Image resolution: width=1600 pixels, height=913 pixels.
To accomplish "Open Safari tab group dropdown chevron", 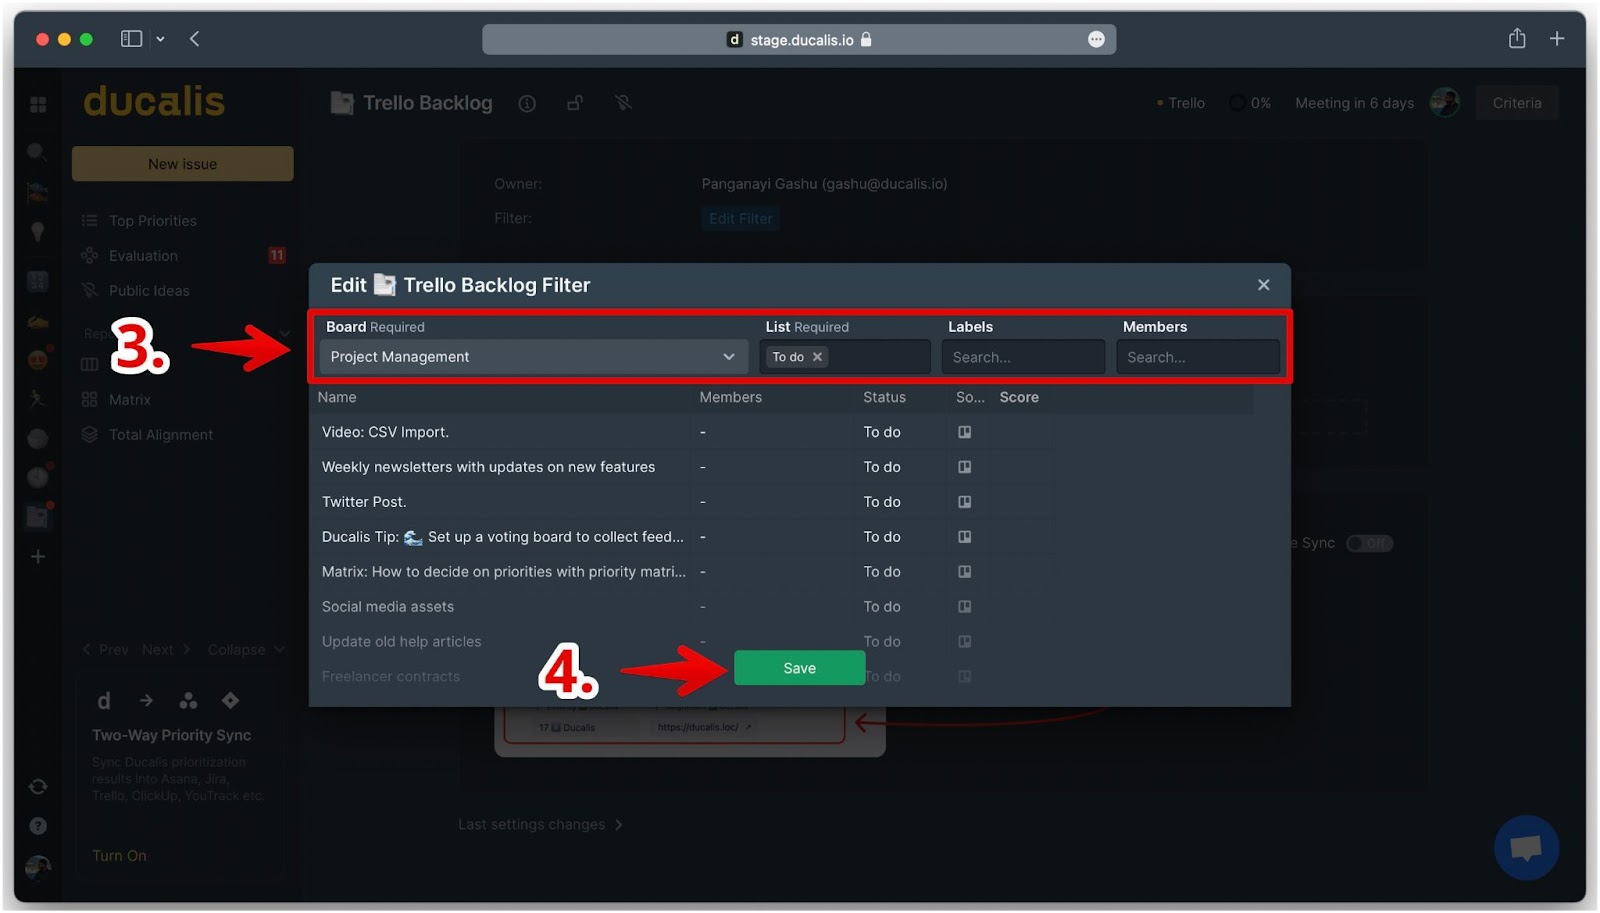I will click(x=160, y=39).
